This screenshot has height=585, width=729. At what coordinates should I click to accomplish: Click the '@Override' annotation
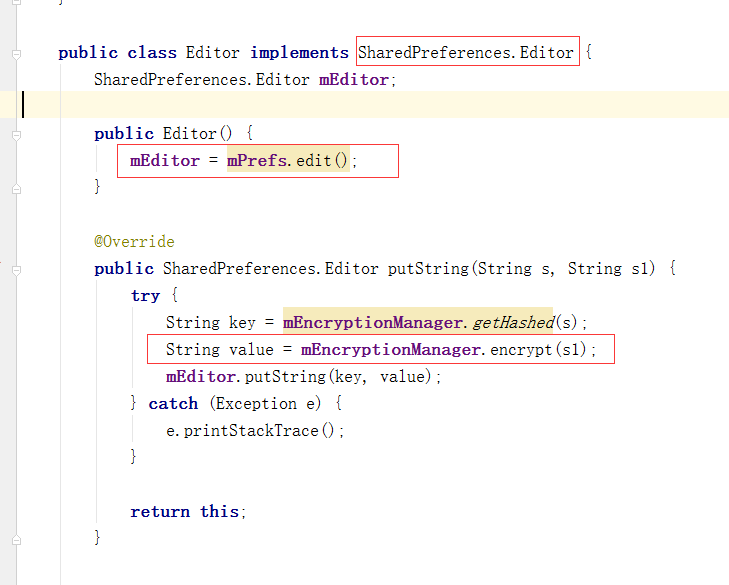pos(134,242)
